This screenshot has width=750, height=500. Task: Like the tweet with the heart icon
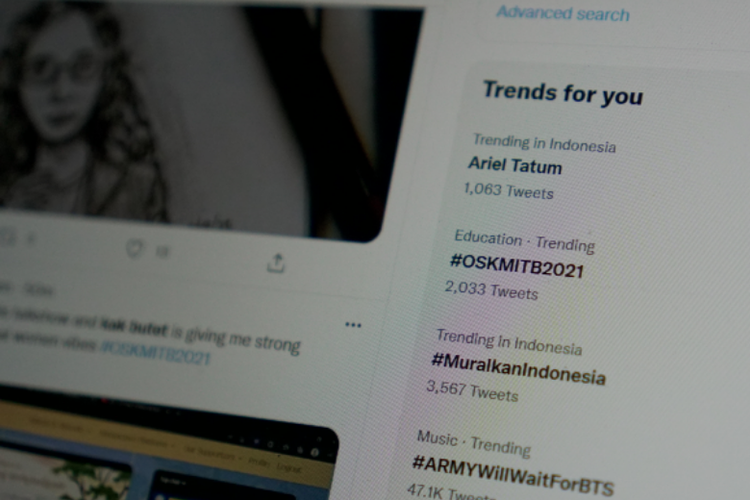(134, 249)
